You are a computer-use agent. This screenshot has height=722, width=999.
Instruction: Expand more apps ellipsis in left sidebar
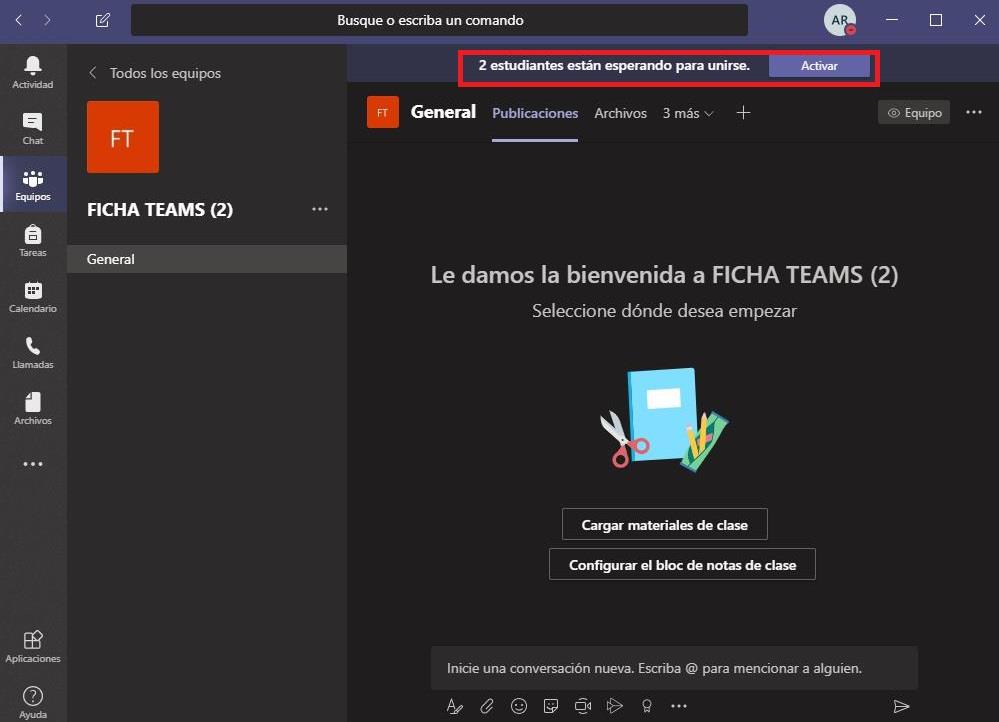(33, 464)
